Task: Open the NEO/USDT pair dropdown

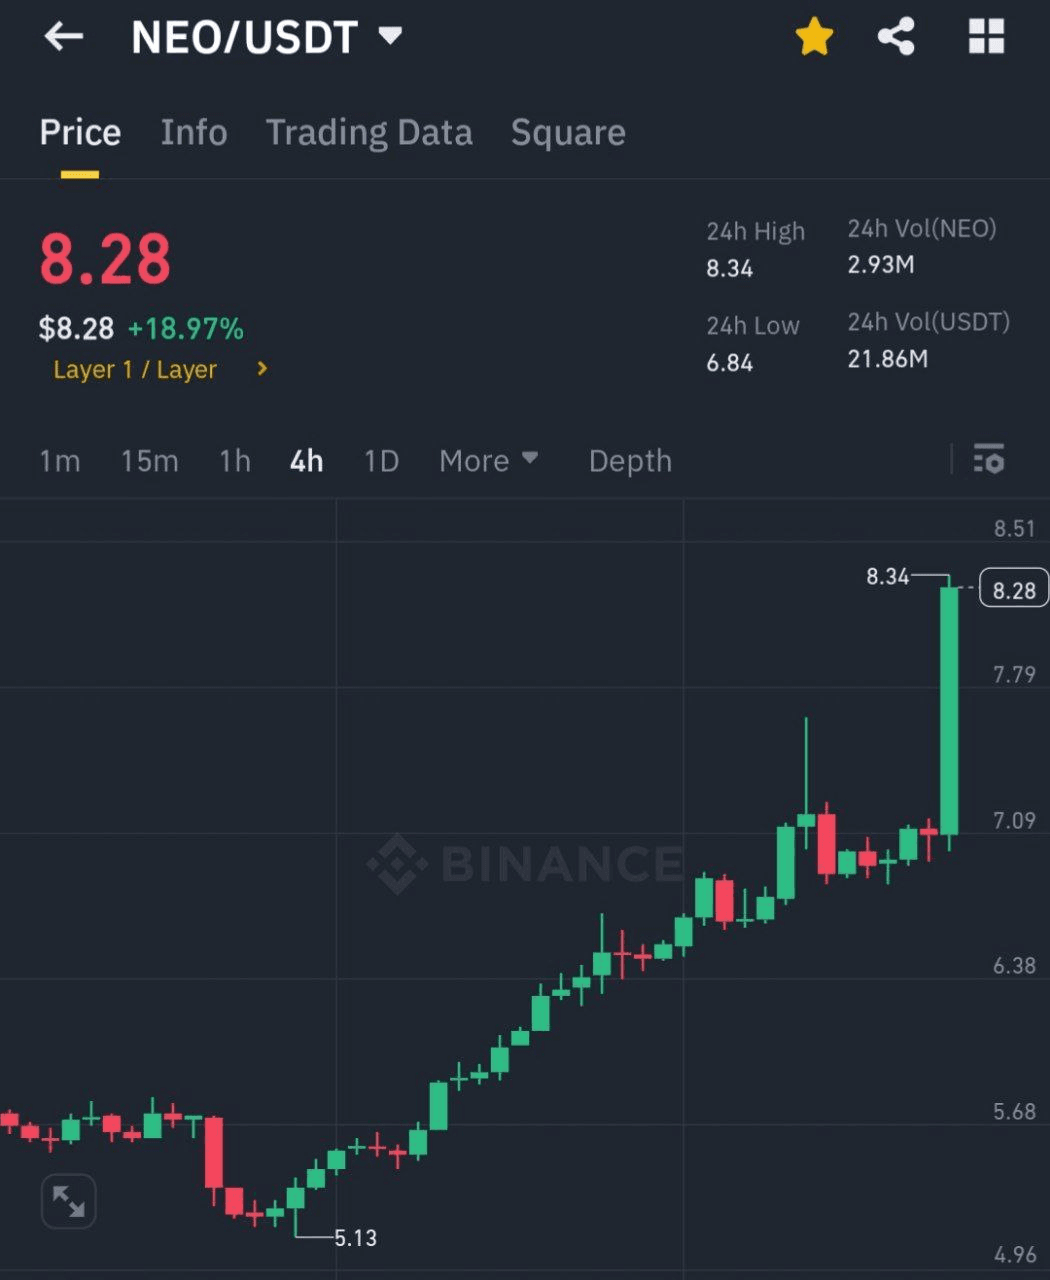Action: click(x=390, y=37)
